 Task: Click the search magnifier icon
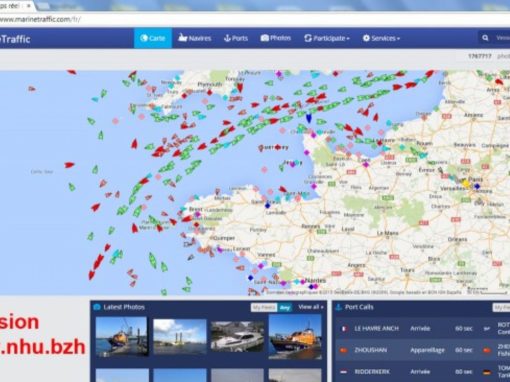coord(485,38)
